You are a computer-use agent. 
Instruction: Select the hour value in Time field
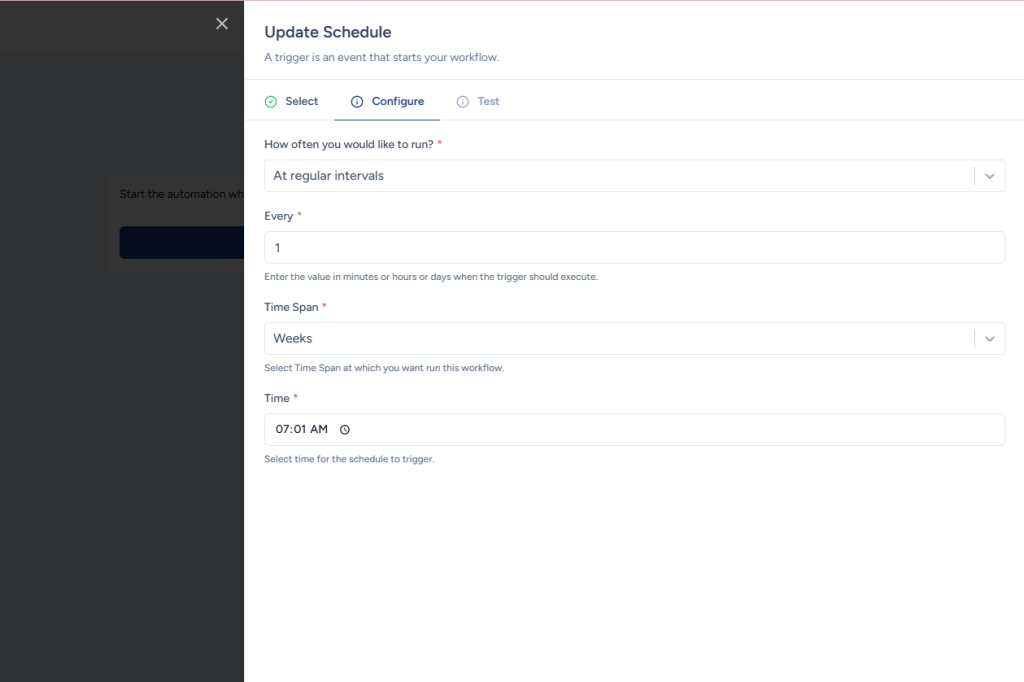tap(282, 430)
